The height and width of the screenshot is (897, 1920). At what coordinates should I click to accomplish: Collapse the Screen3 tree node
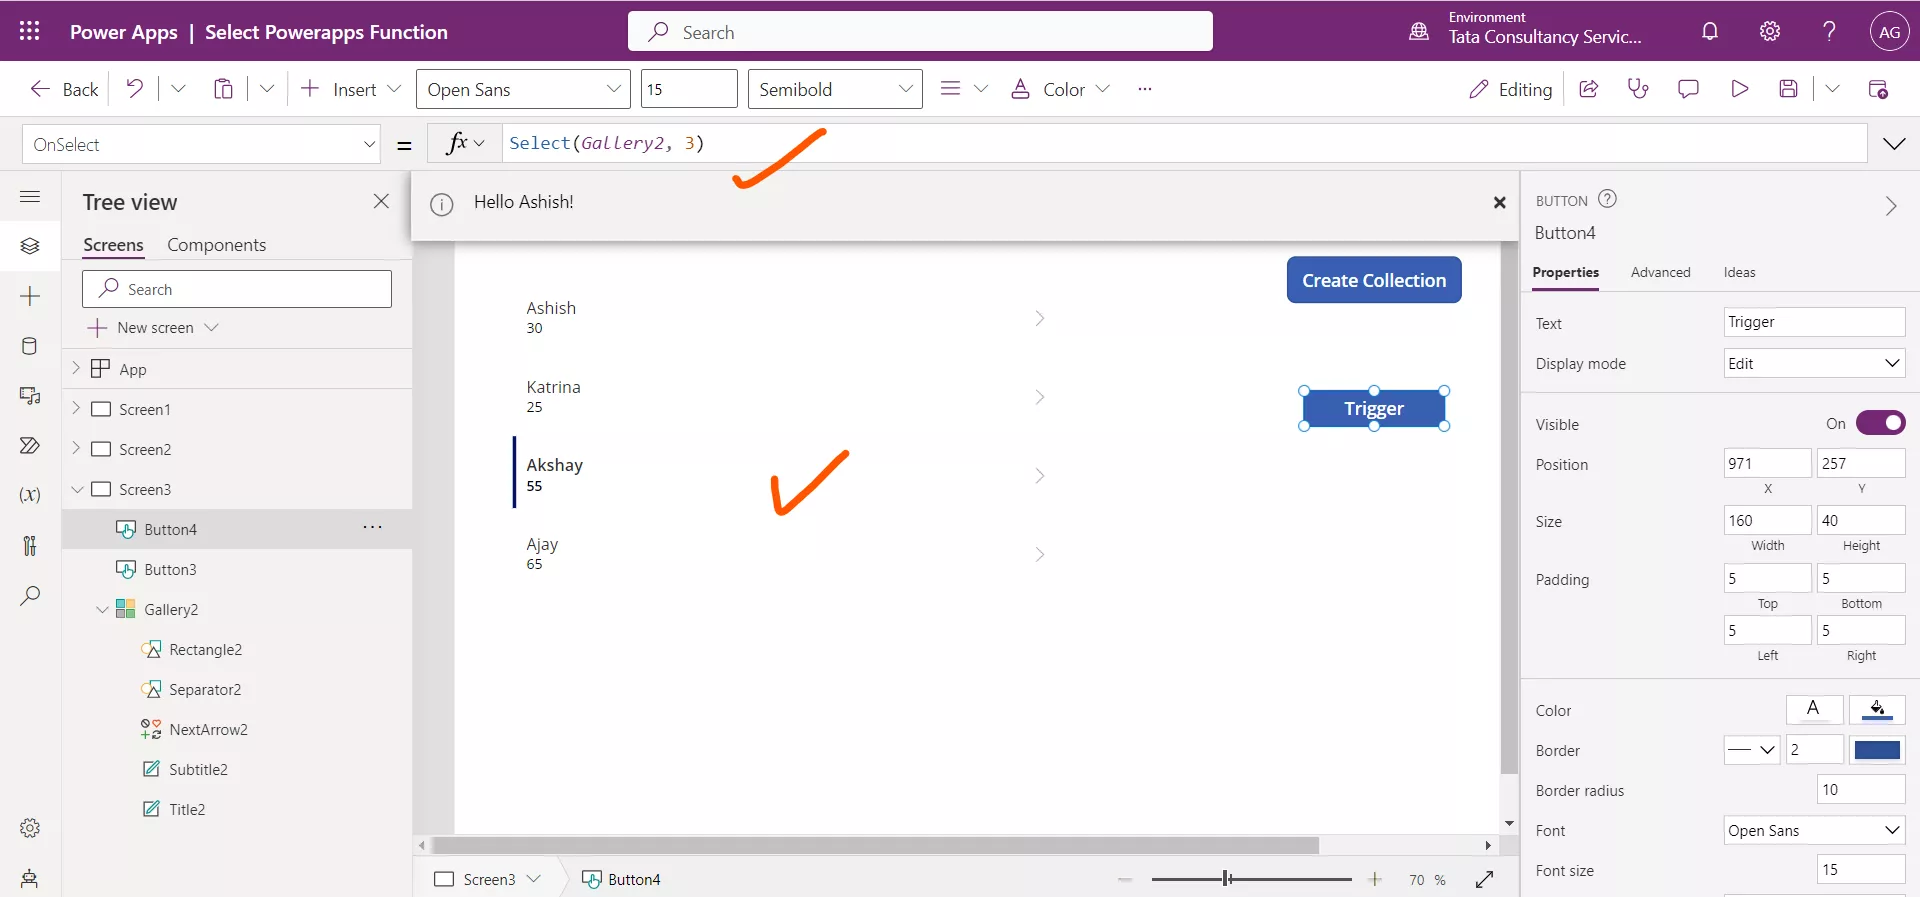point(77,489)
